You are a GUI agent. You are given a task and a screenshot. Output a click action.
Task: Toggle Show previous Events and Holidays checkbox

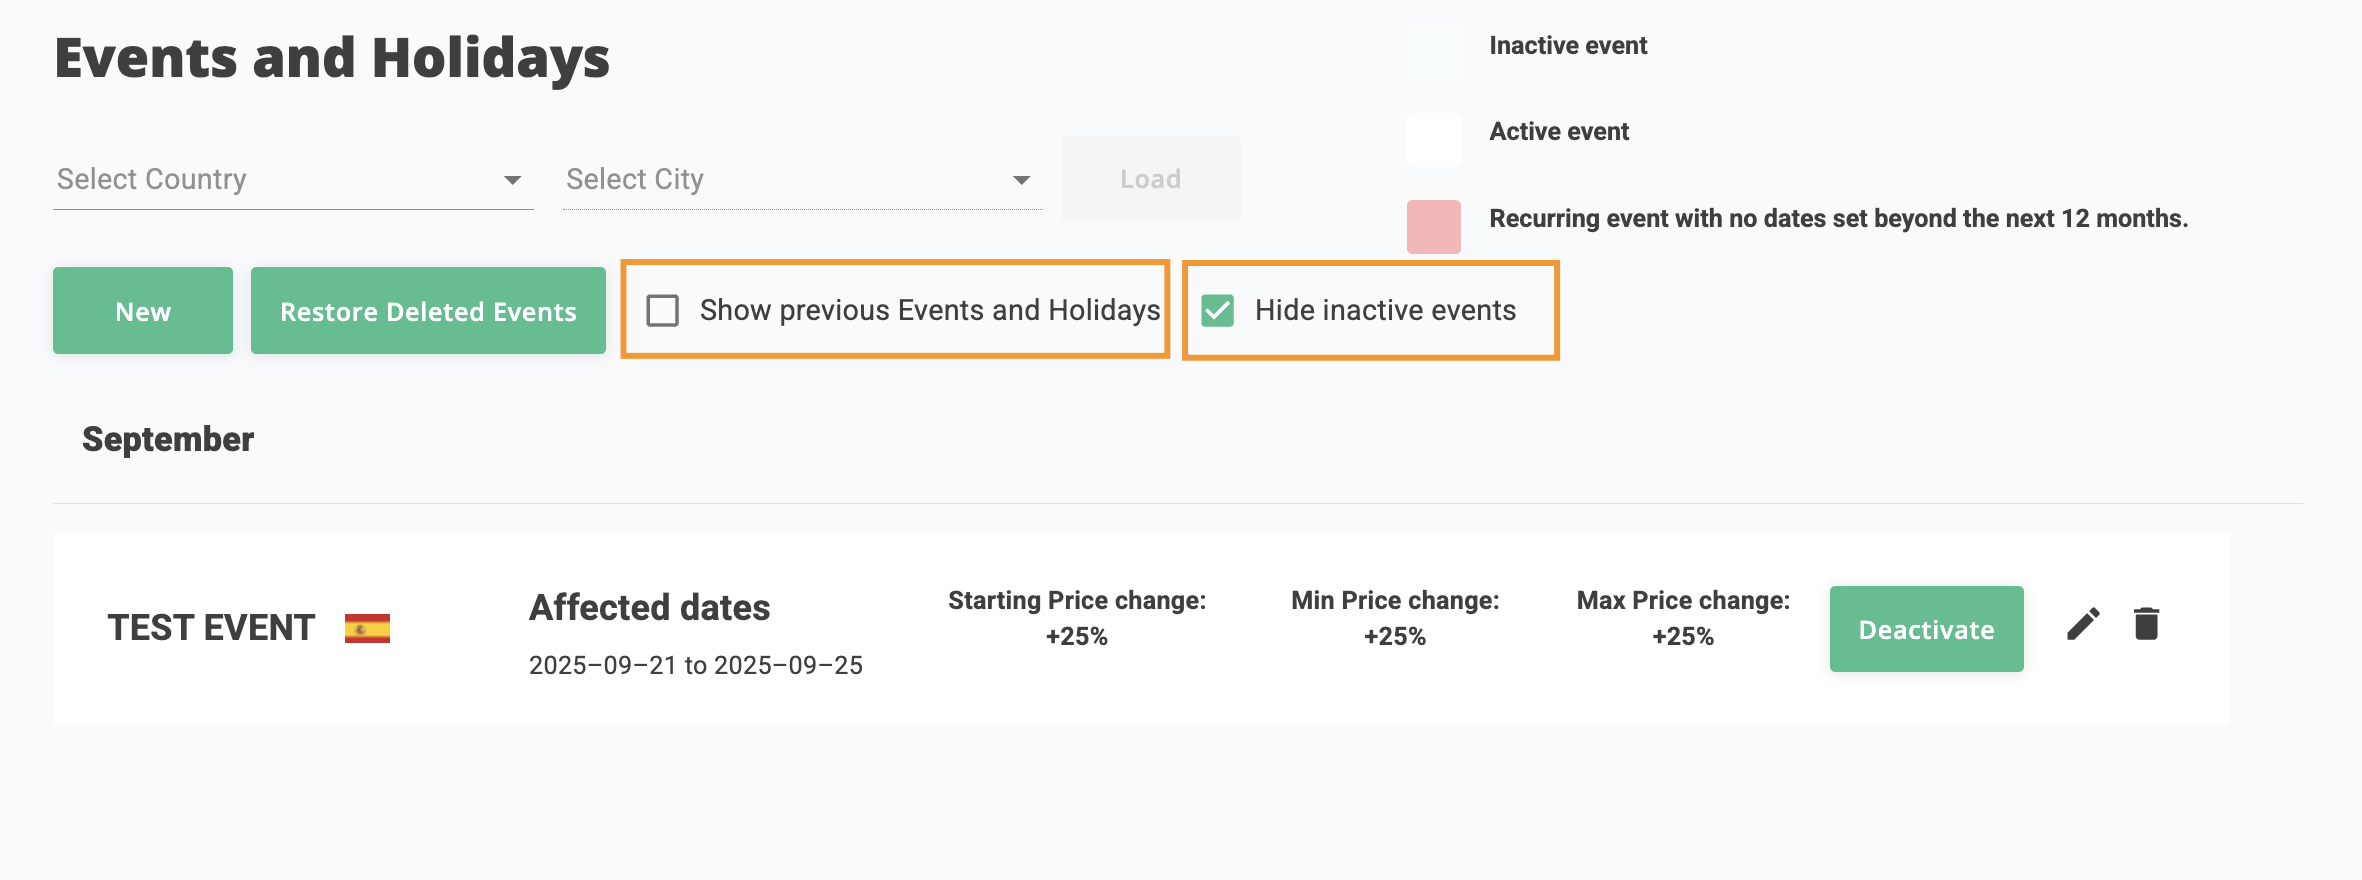tap(663, 311)
